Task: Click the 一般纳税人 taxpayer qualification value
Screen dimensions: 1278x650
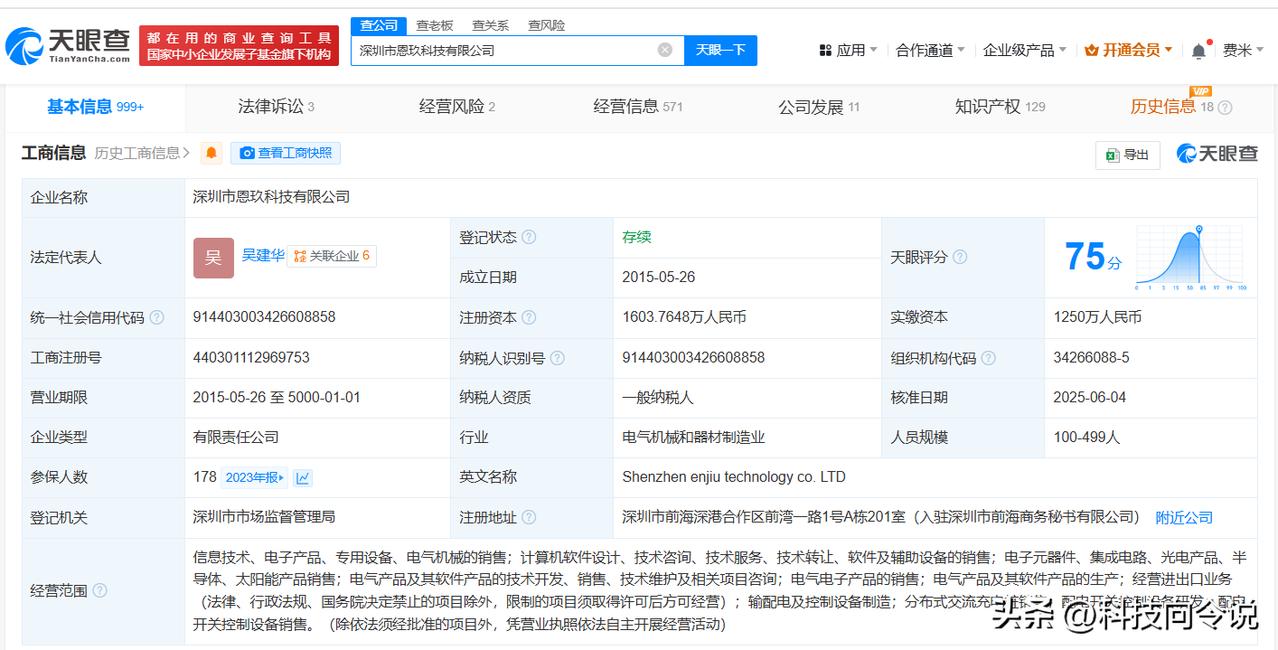Action: click(657, 397)
